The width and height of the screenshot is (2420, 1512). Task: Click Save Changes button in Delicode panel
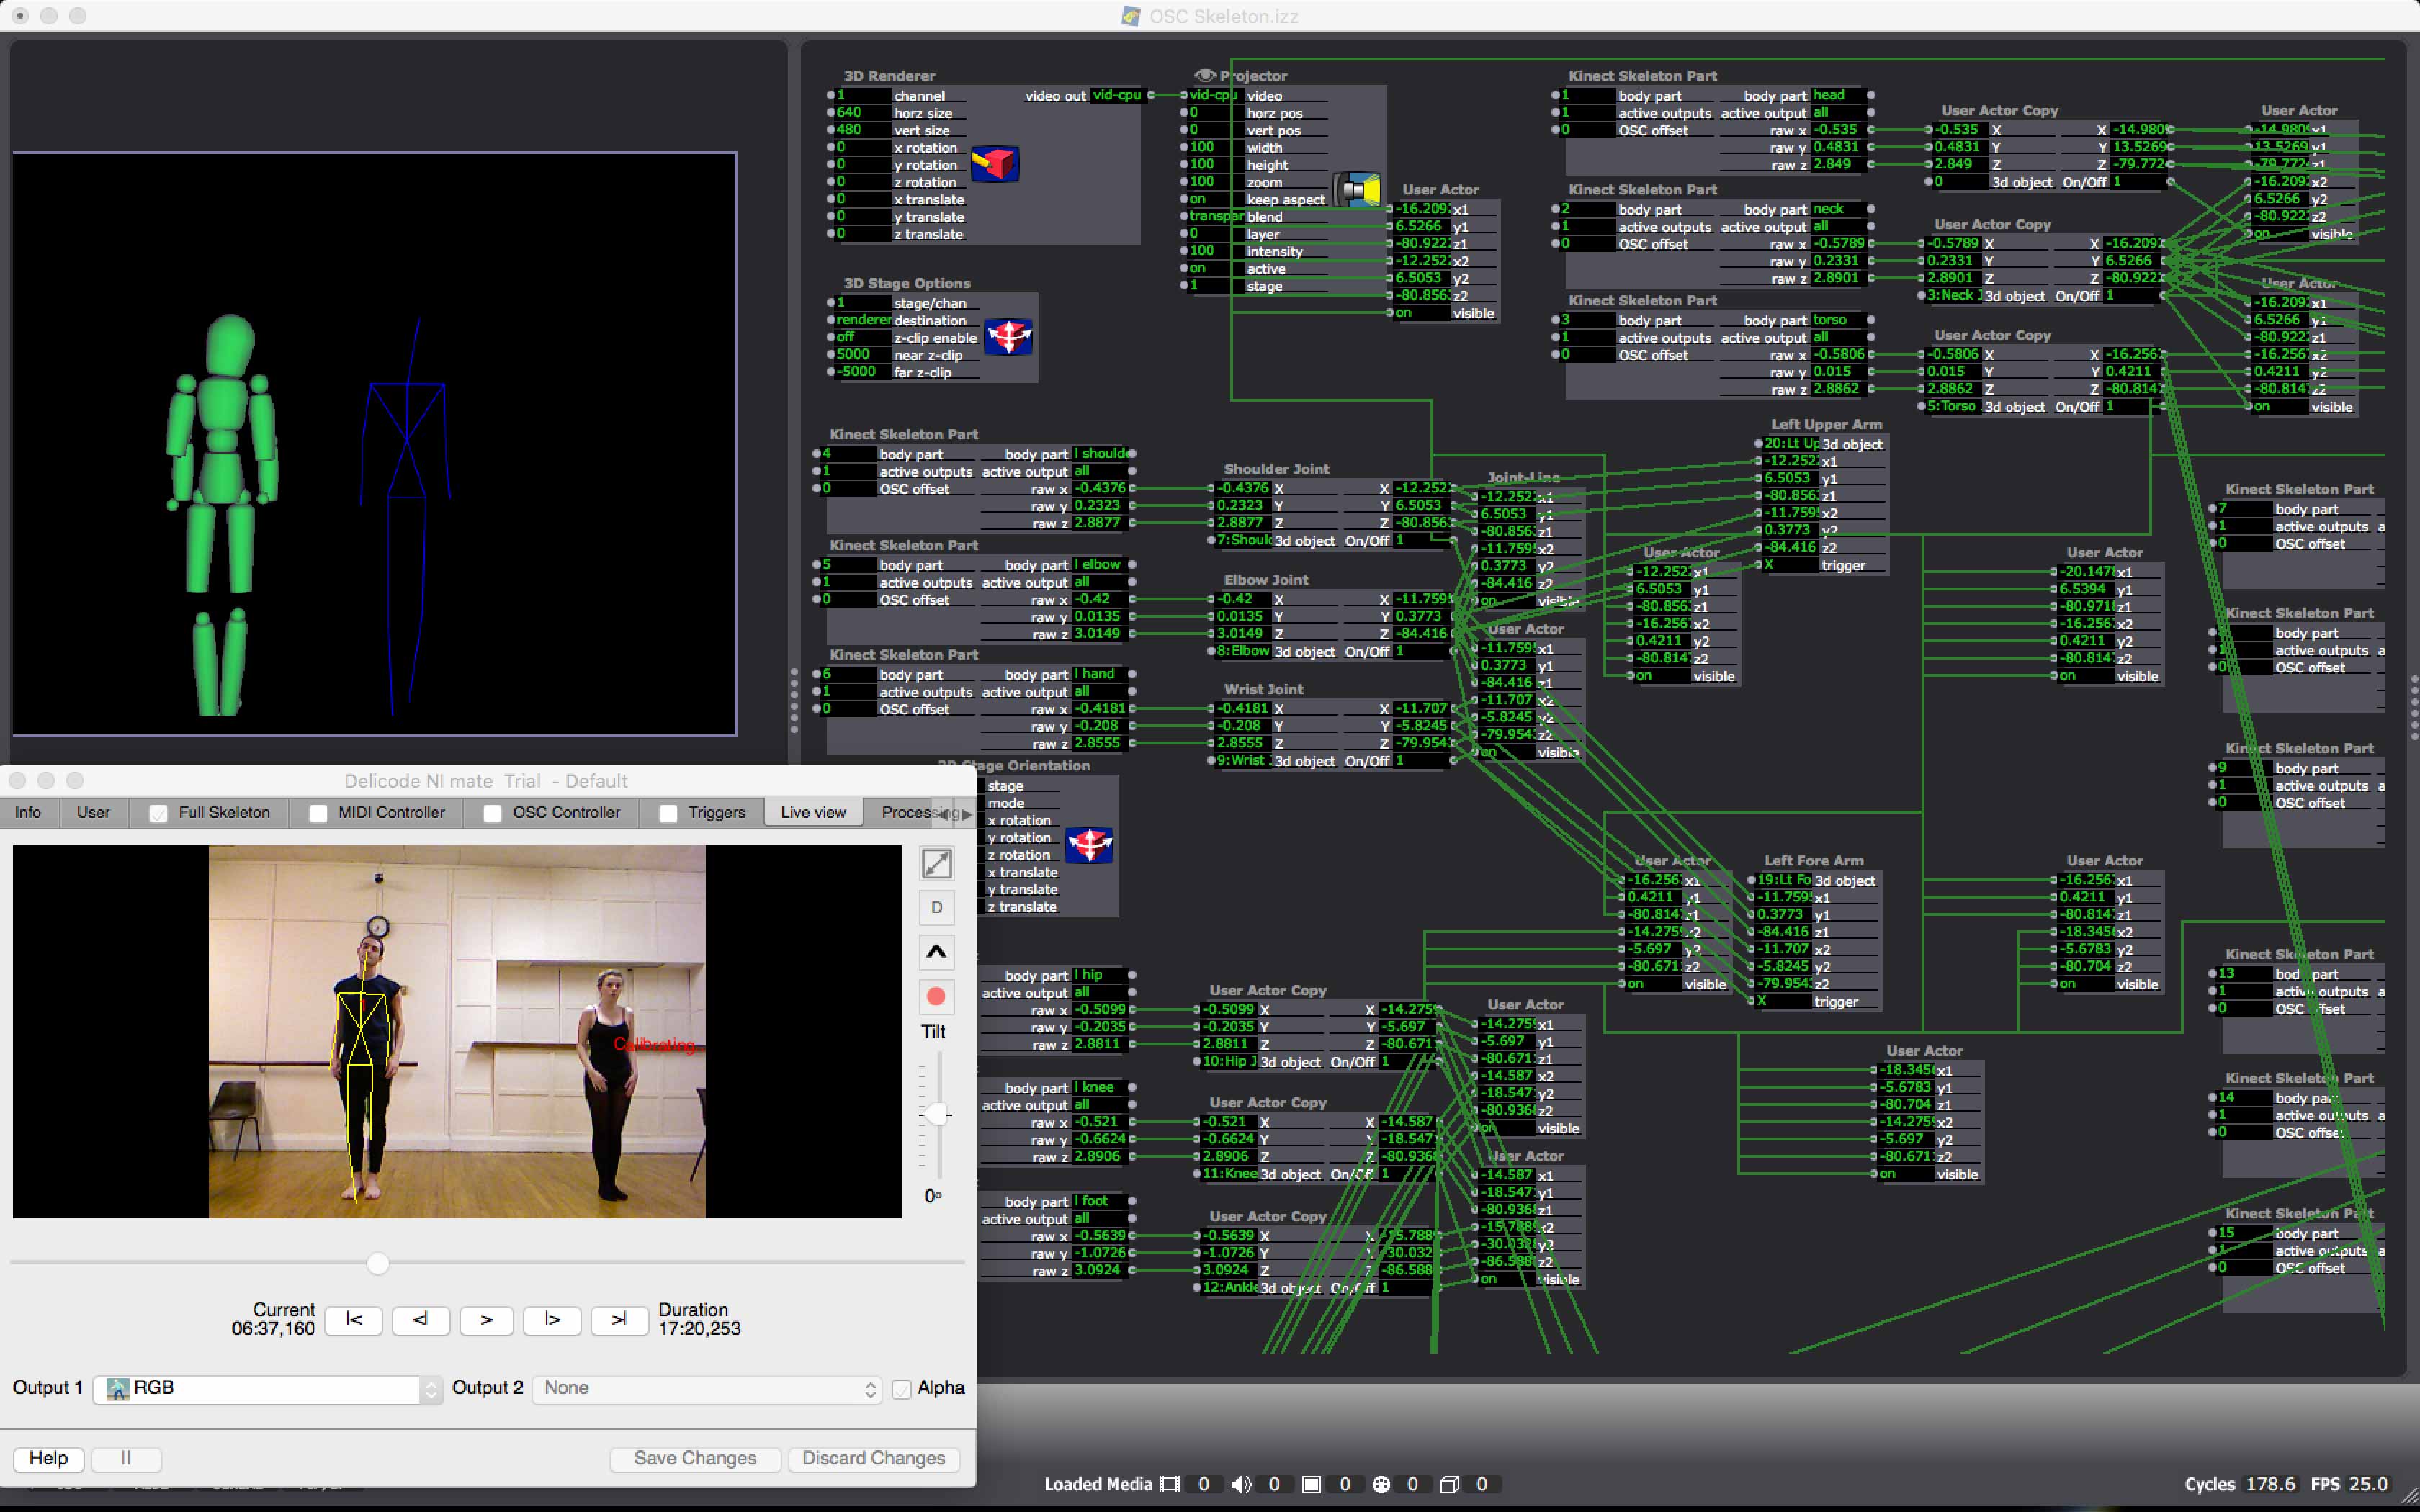695,1458
